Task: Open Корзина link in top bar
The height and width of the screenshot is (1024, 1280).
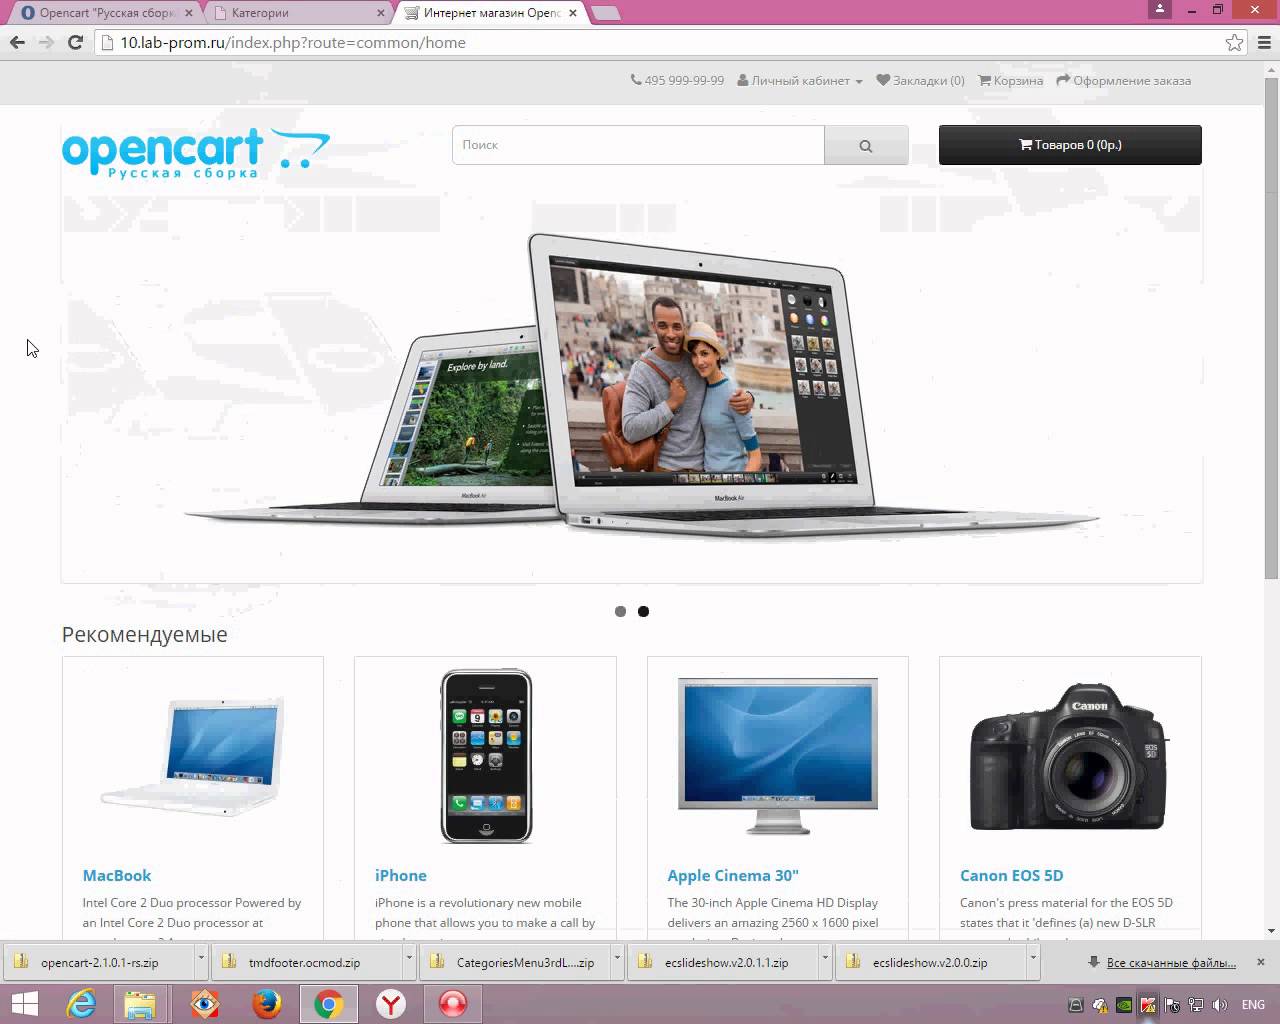Action: [x=1011, y=81]
